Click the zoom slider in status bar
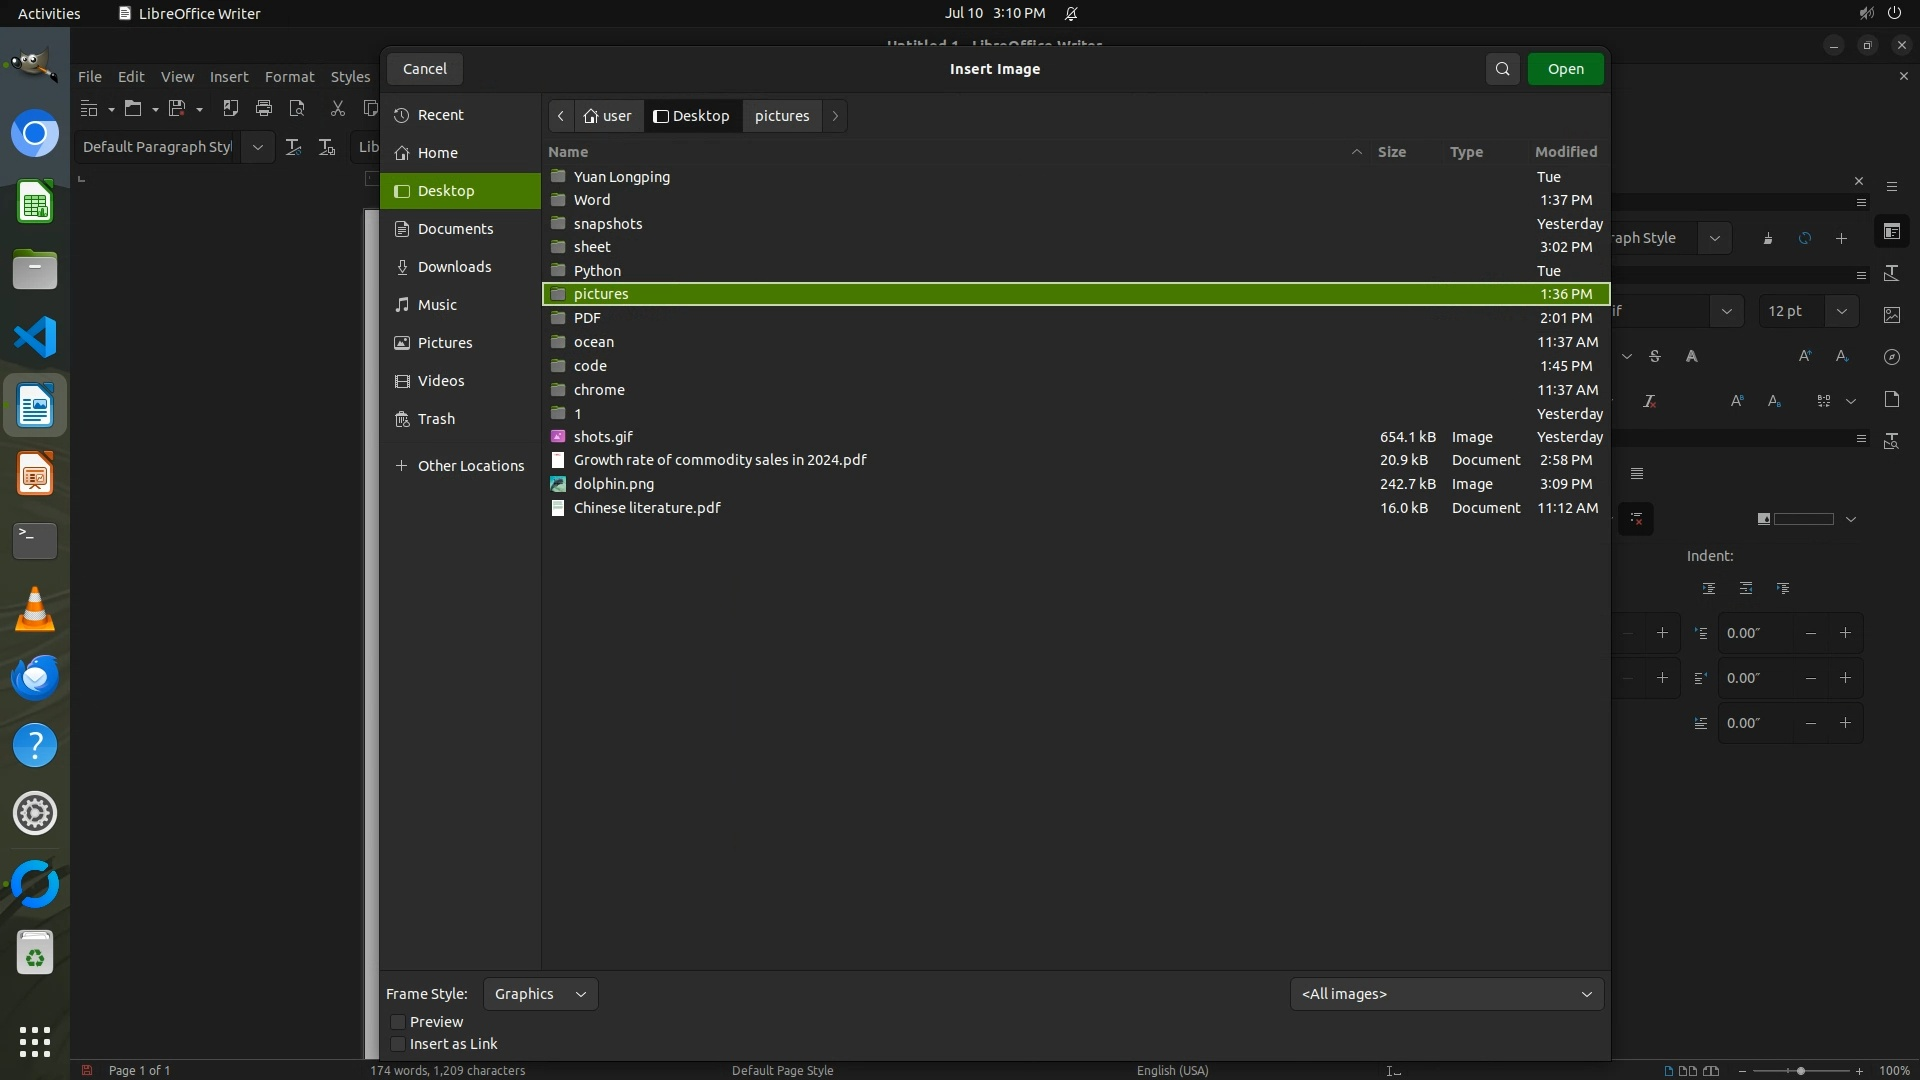This screenshot has width=1920, height=1080. point(1800,1071)
